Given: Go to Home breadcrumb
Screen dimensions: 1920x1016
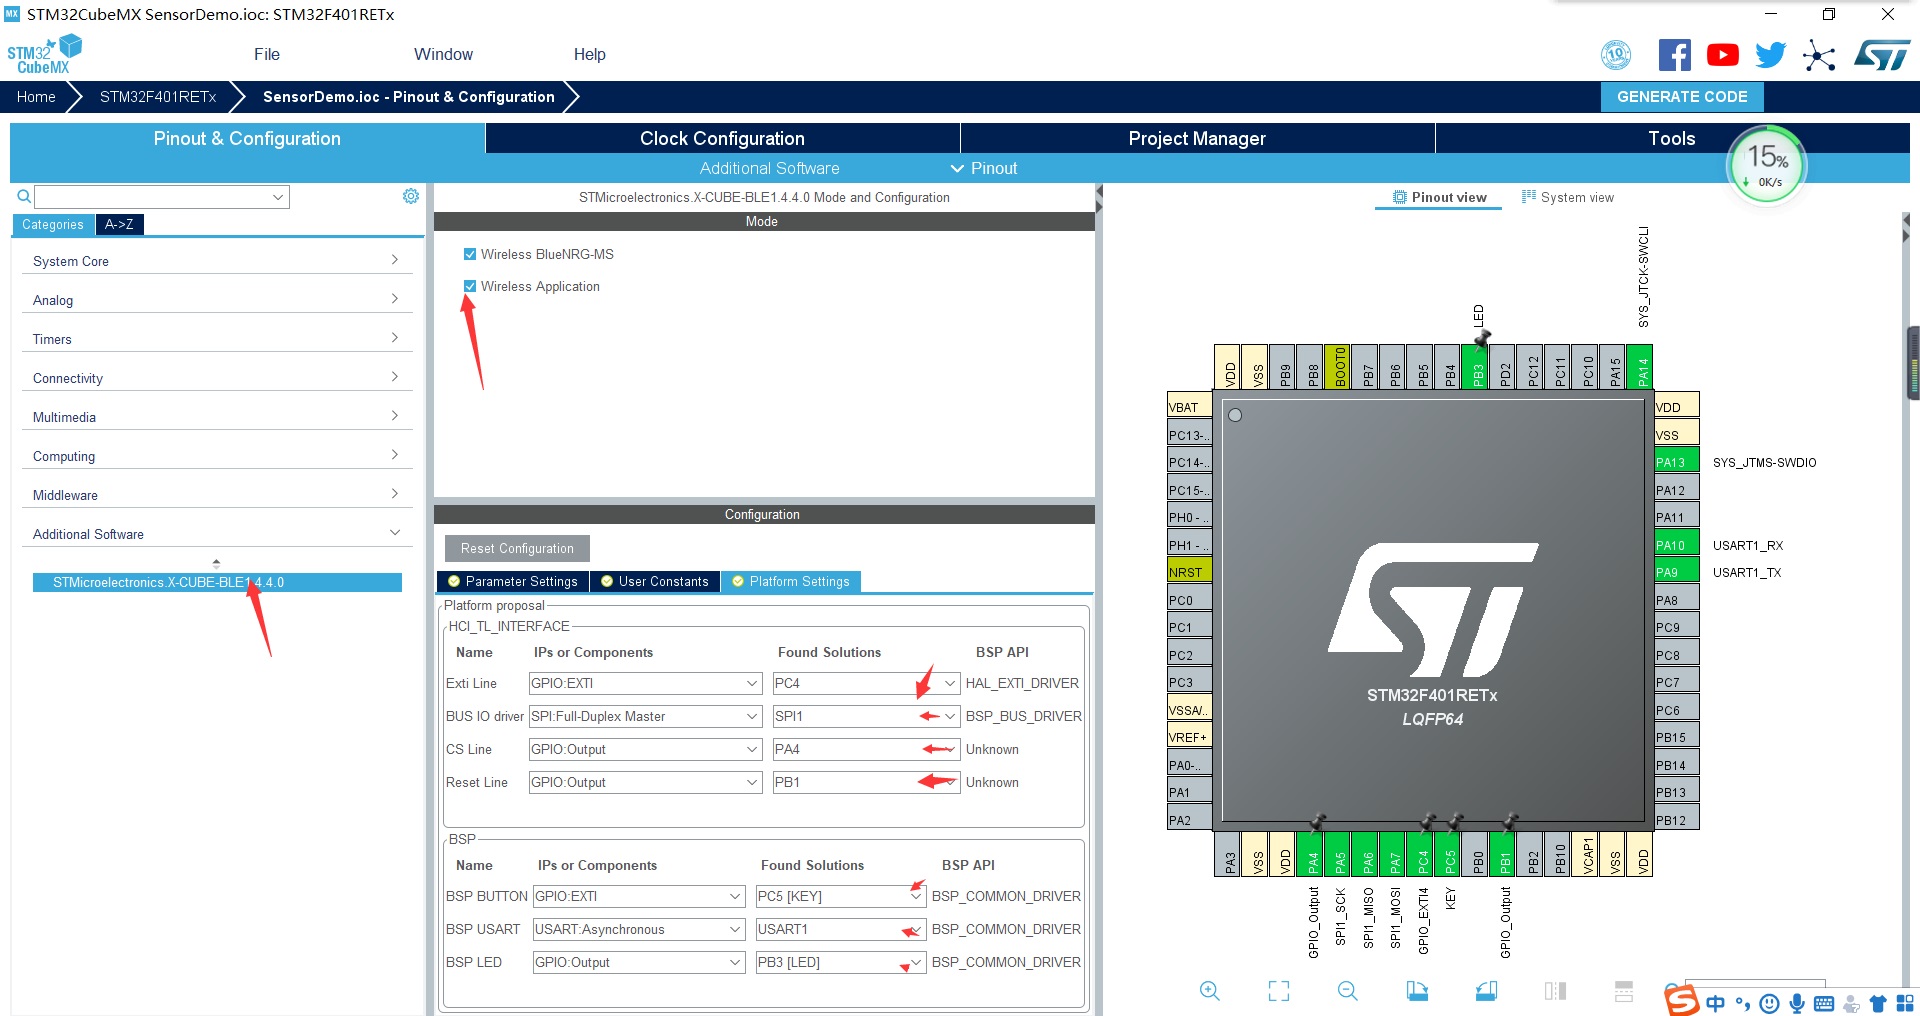Looking at the screenshot, I should (x=36, y=96).
